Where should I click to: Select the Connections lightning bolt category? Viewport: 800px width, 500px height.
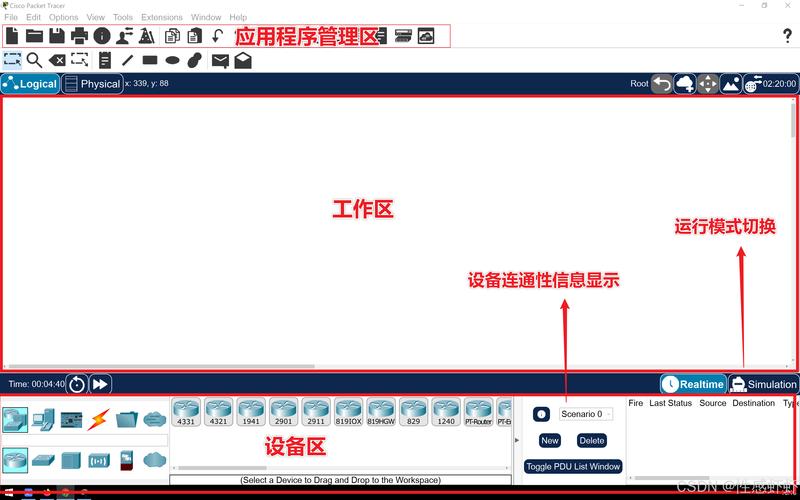[99, 419]
